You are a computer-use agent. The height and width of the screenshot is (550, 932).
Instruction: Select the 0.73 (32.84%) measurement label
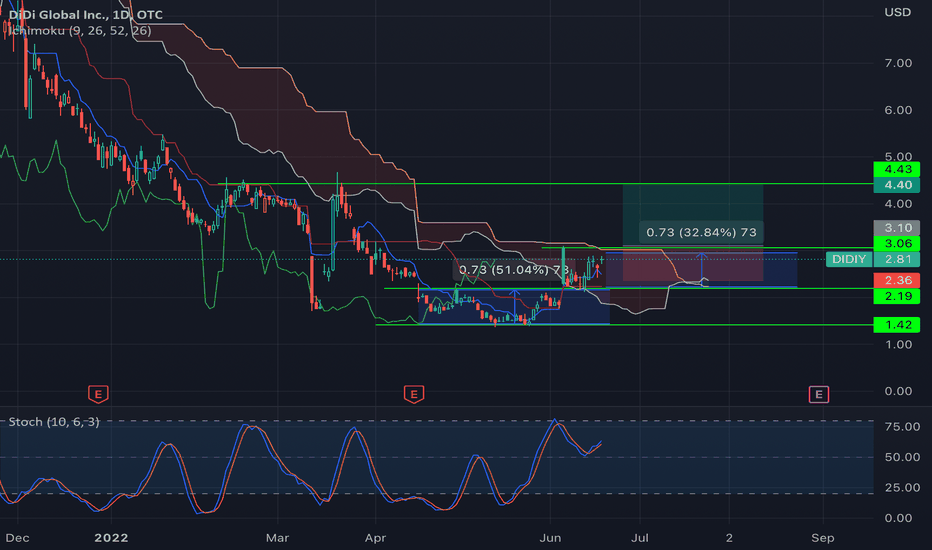(701, 232)
